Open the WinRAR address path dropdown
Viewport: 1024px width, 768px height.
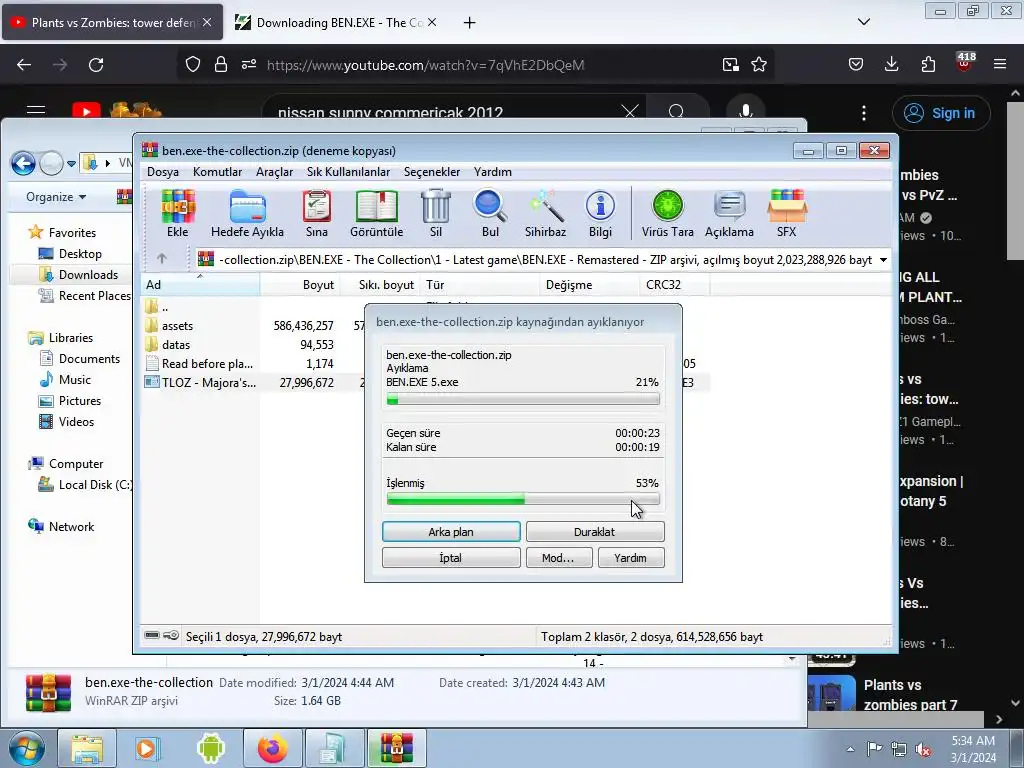pos(883,260)
